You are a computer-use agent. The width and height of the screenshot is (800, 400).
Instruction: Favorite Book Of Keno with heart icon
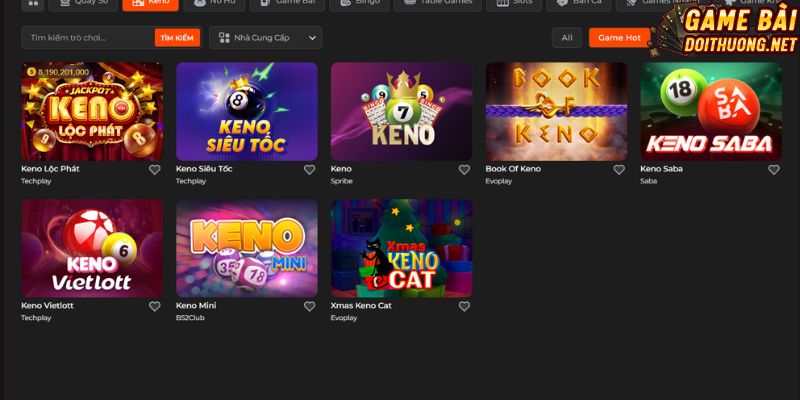point(619,170)
